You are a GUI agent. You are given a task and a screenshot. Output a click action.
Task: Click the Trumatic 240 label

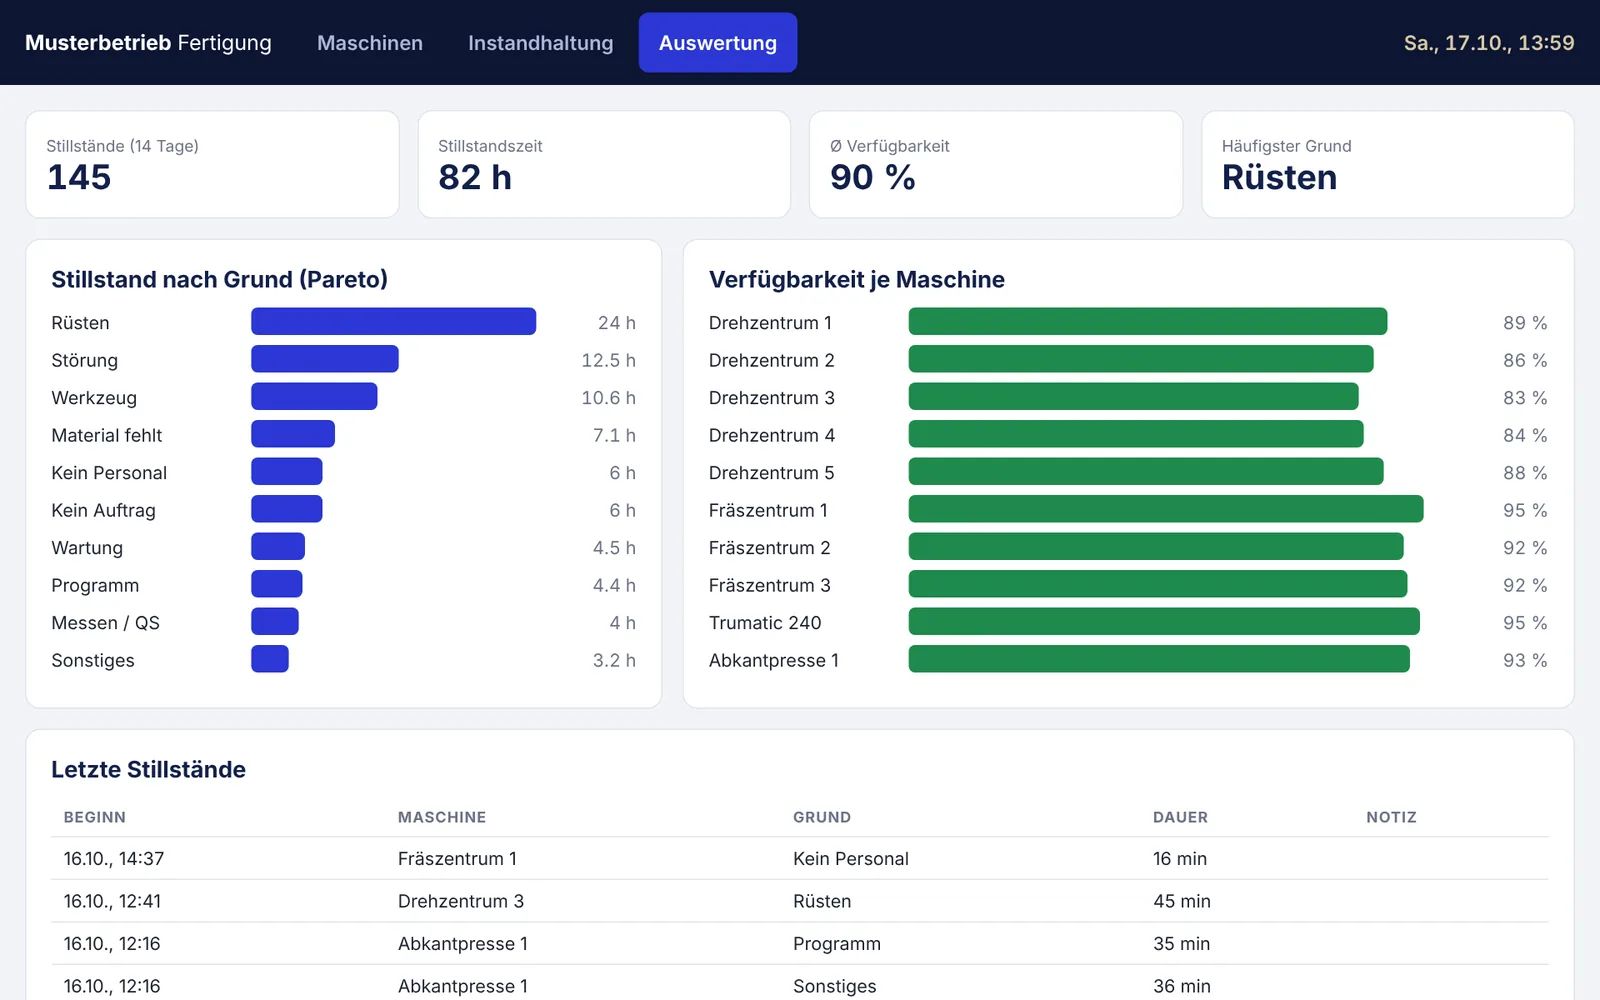[765, 623]
